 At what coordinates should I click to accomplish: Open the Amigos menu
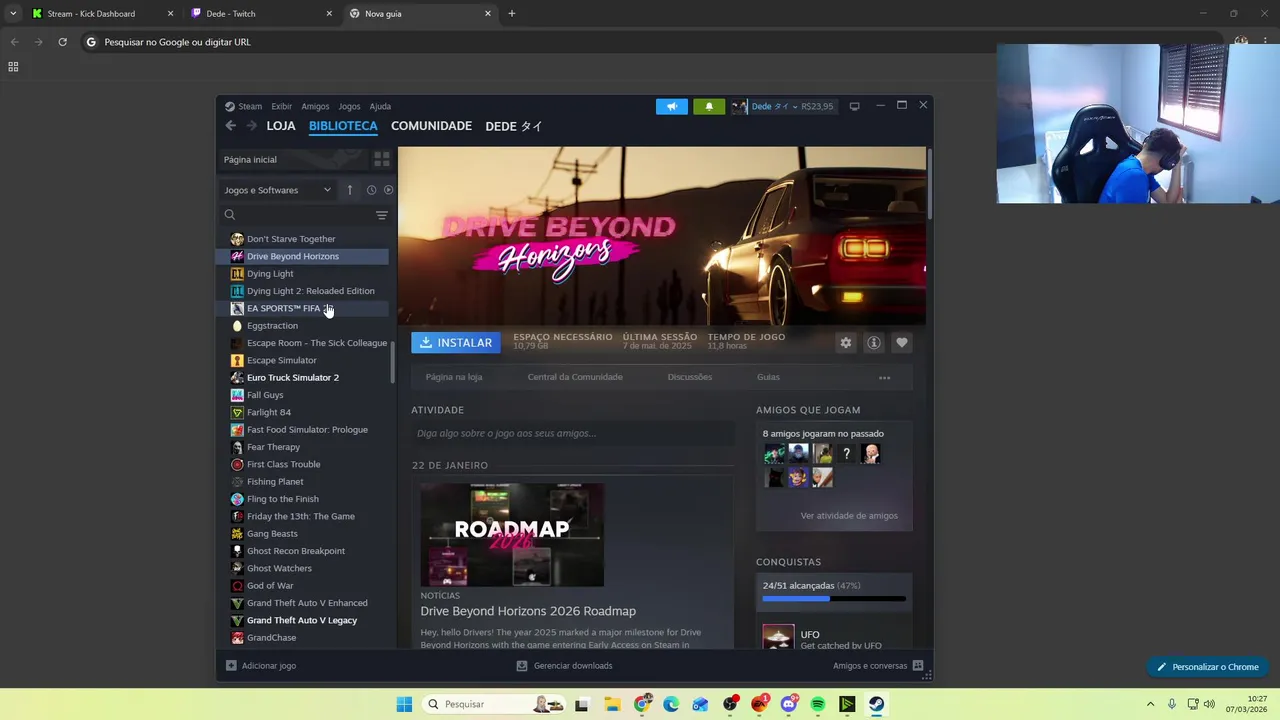(315, 106)
